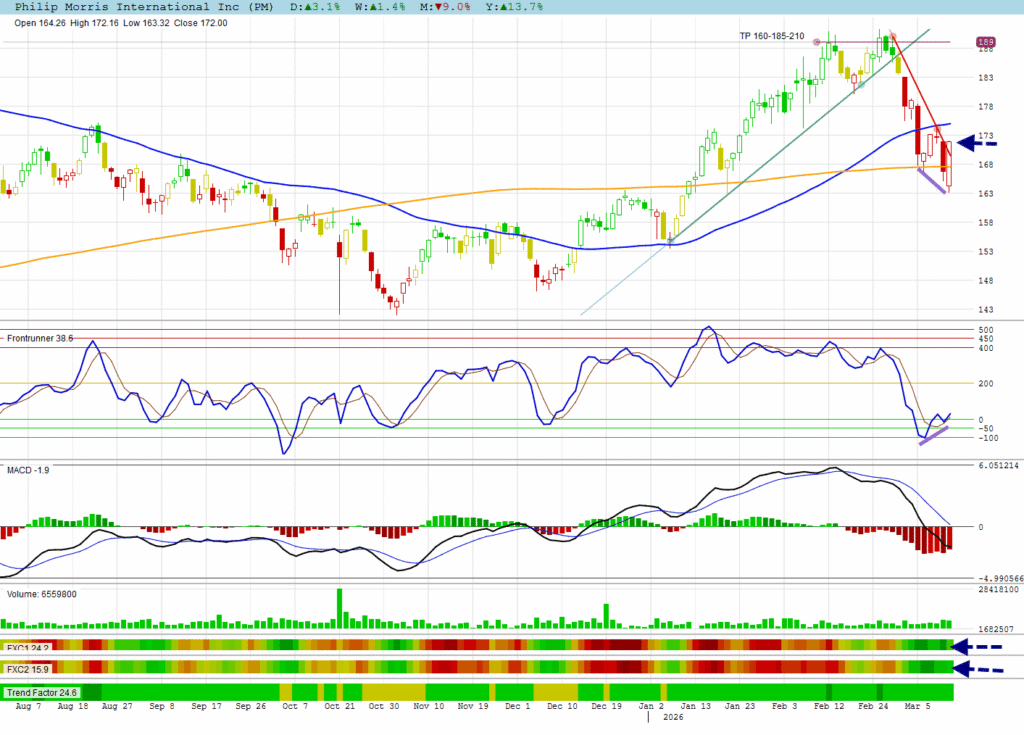Viewport: 1024px width, 735px height.
Task: Select the purple trendline under the latest candles
Action: tap(932, 182)
